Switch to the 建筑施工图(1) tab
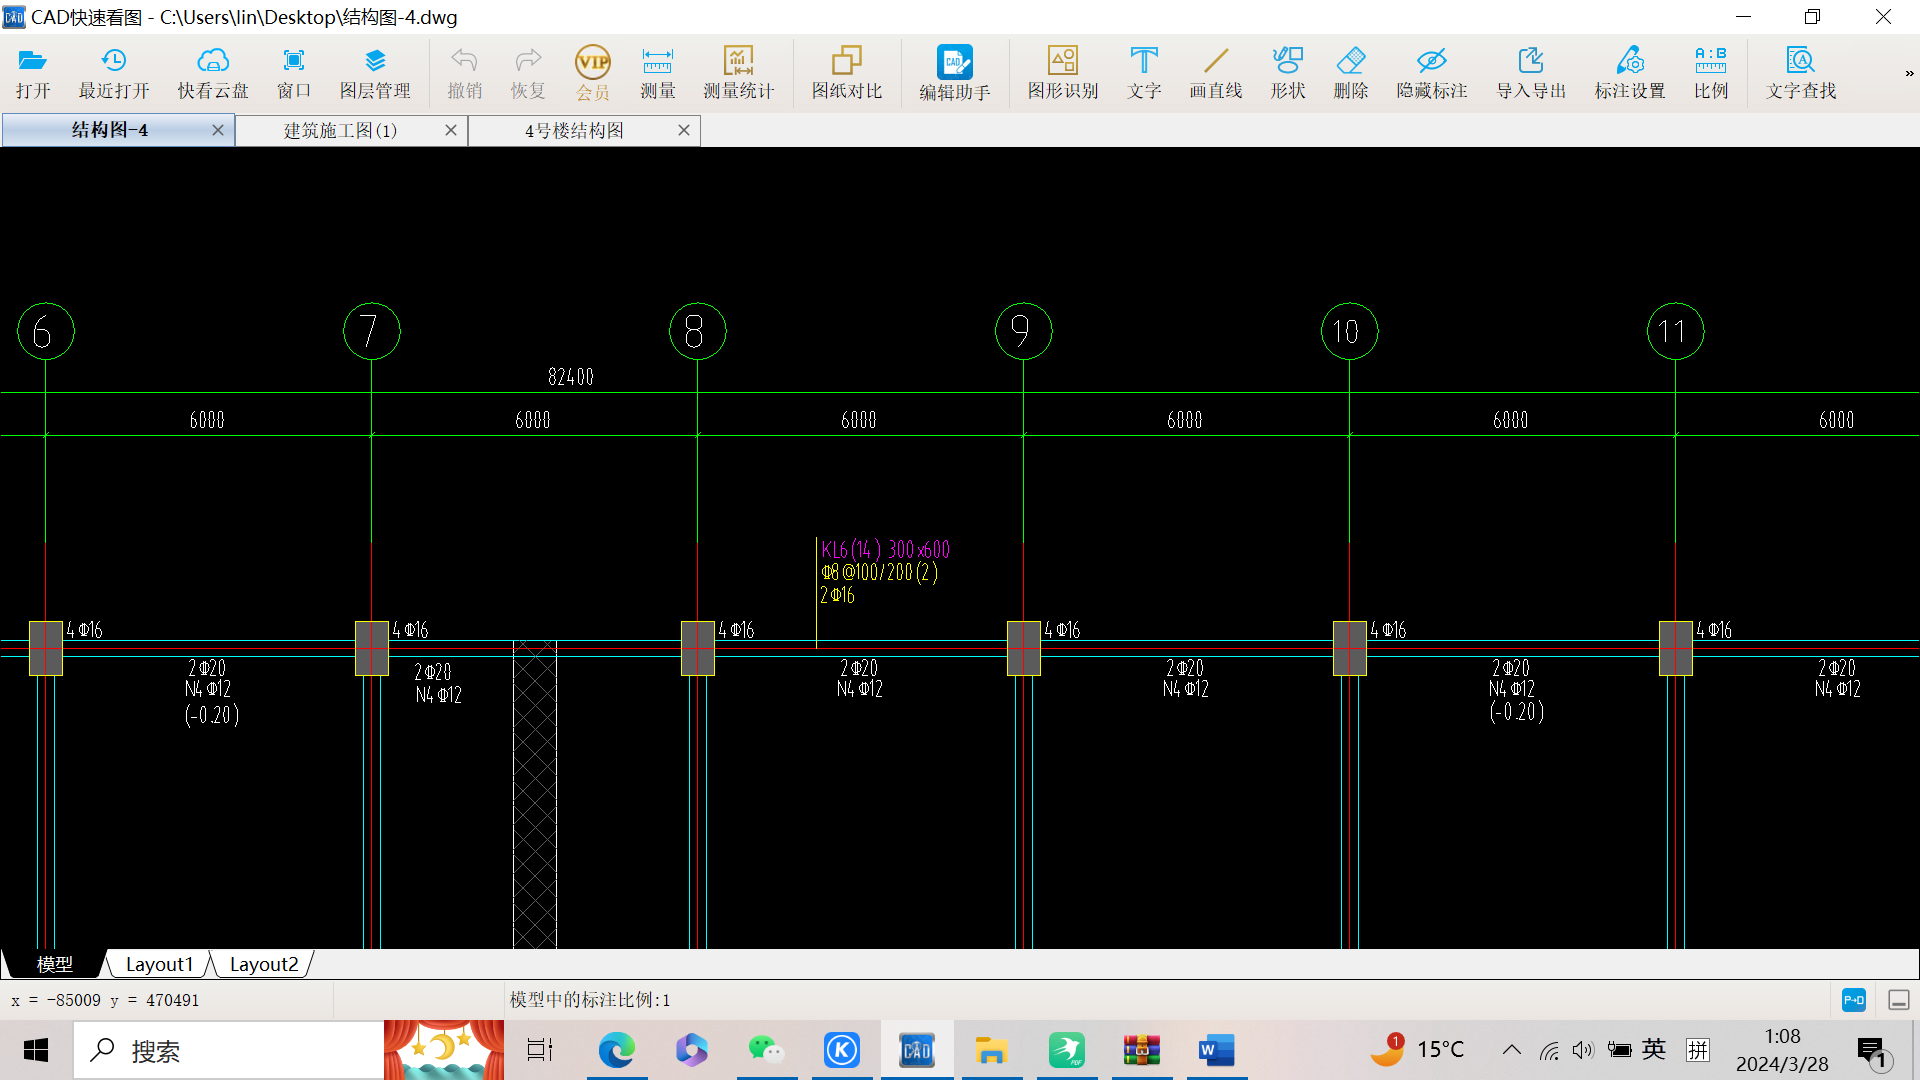Viewport: 1920px width, 1080px height. 340,130
